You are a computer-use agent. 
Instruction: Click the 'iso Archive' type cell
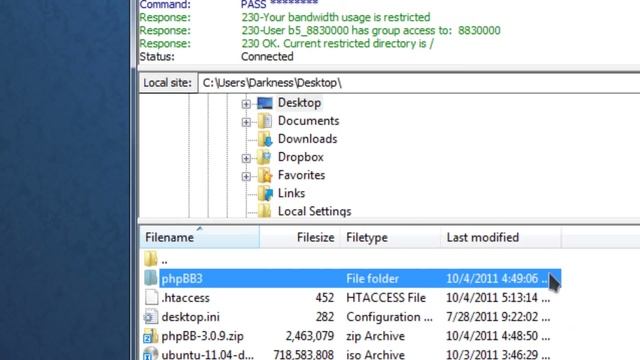375,354
